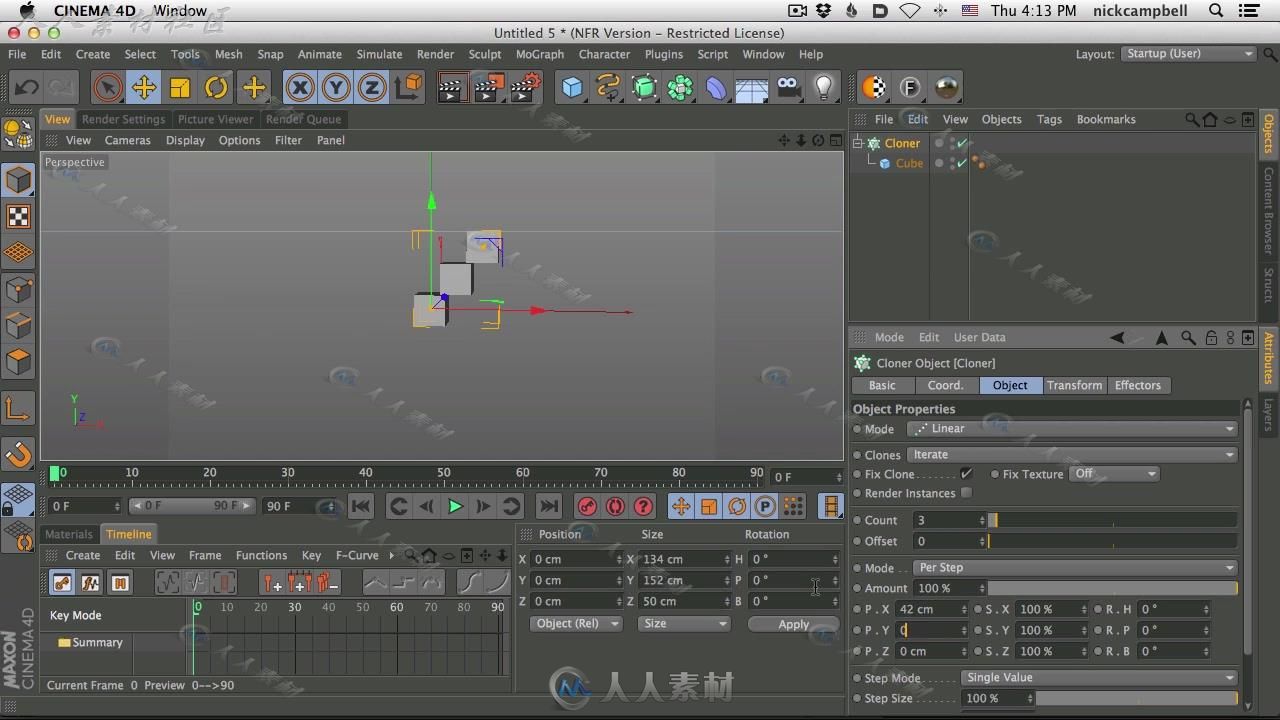The image size is (1280, 720).
Task: Open Edit Render Settings icon
Action: click(526, 88)
